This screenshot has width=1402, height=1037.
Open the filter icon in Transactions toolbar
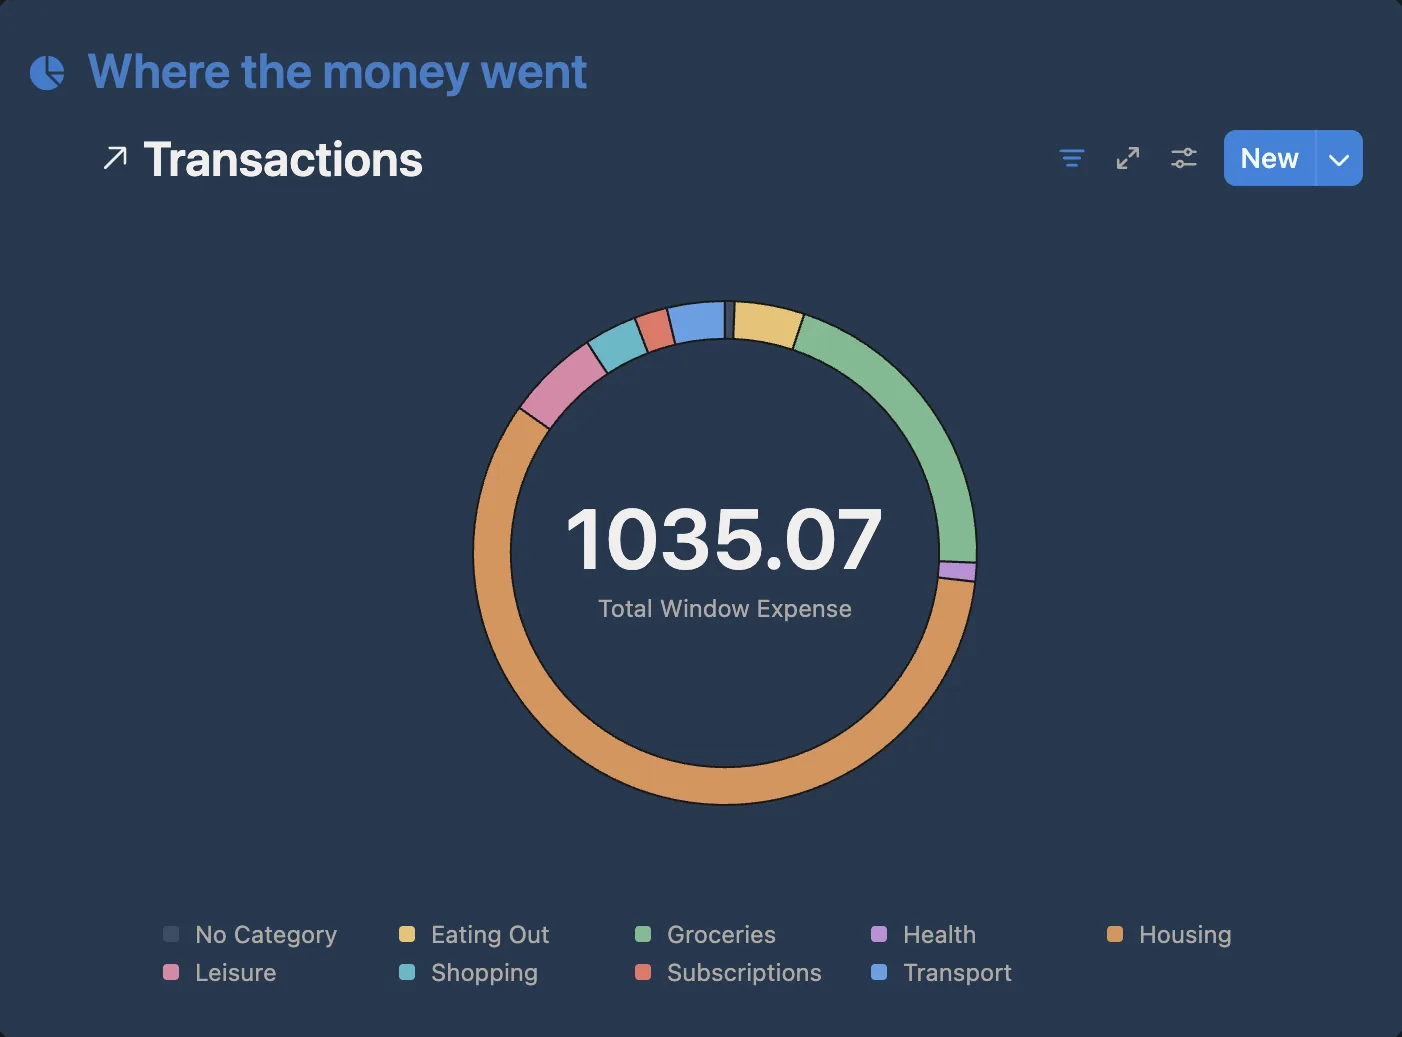[x=1072, y=158]
